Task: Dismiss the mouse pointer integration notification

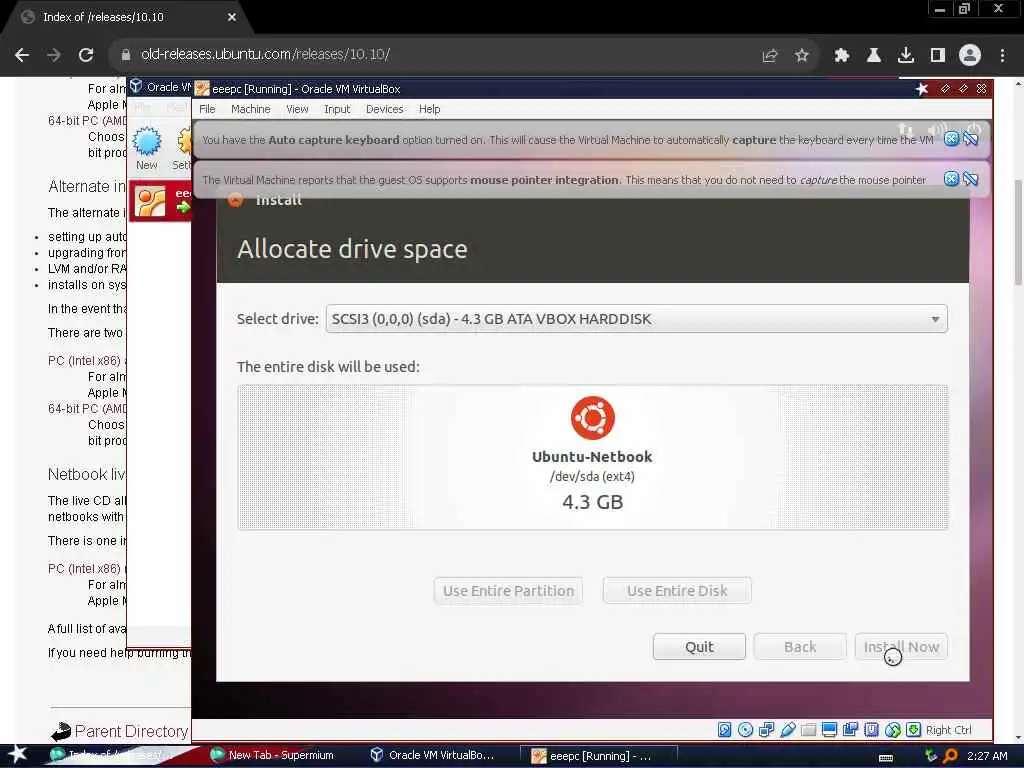Action: [952, 179]
